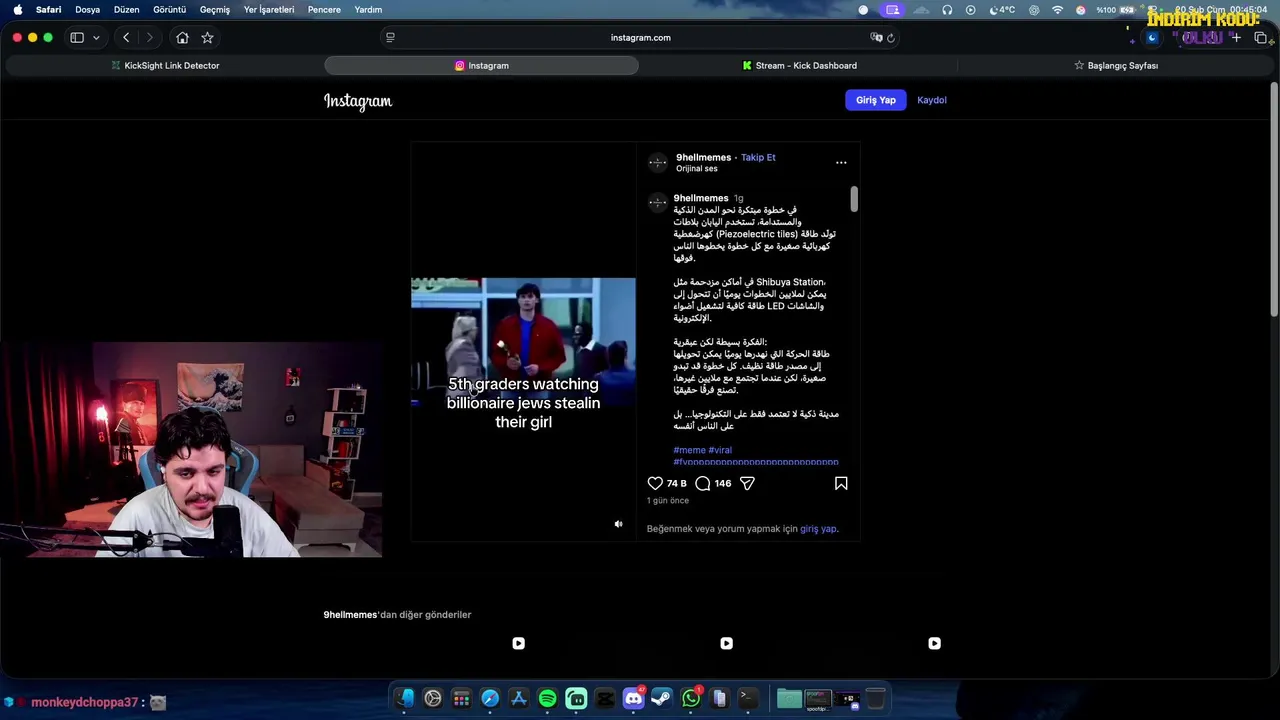
Task: Open Spotify from the Dock
Action: point(547,699)
